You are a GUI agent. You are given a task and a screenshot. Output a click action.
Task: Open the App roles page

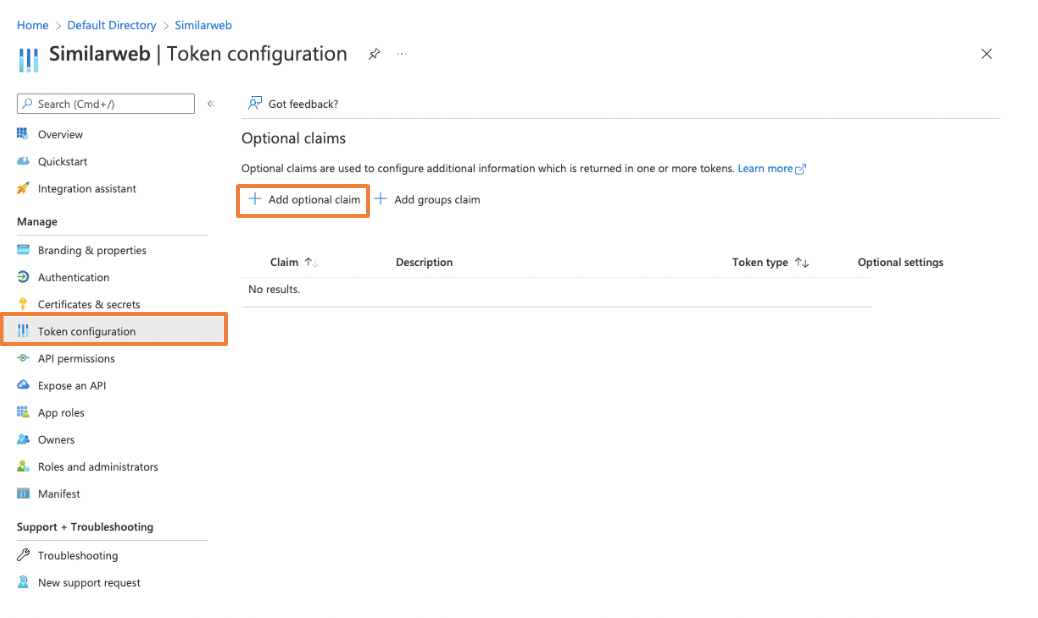61,412
